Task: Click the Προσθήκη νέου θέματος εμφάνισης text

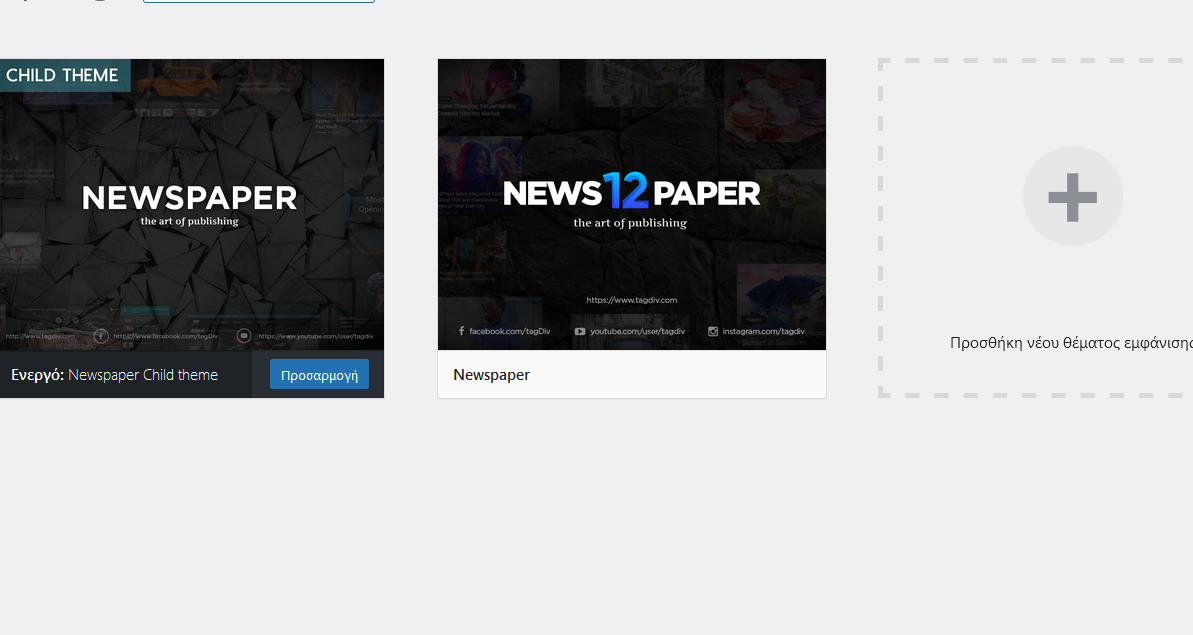Action: [x=1071, y=343]
